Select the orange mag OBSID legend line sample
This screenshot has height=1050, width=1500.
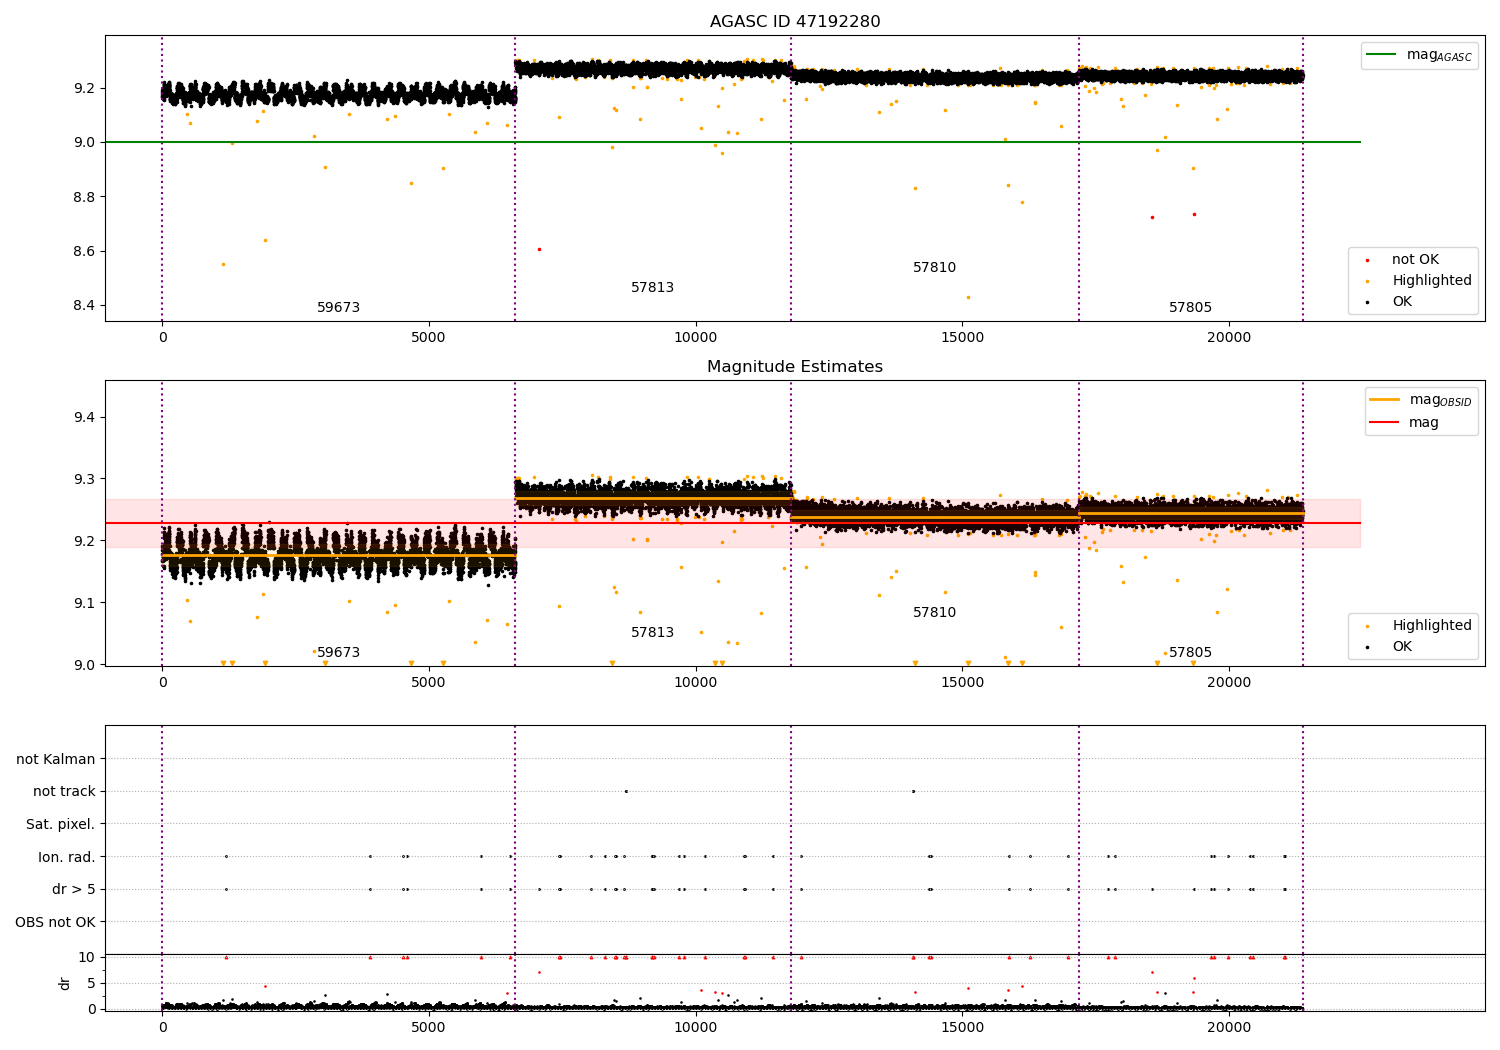(1384, 400)
